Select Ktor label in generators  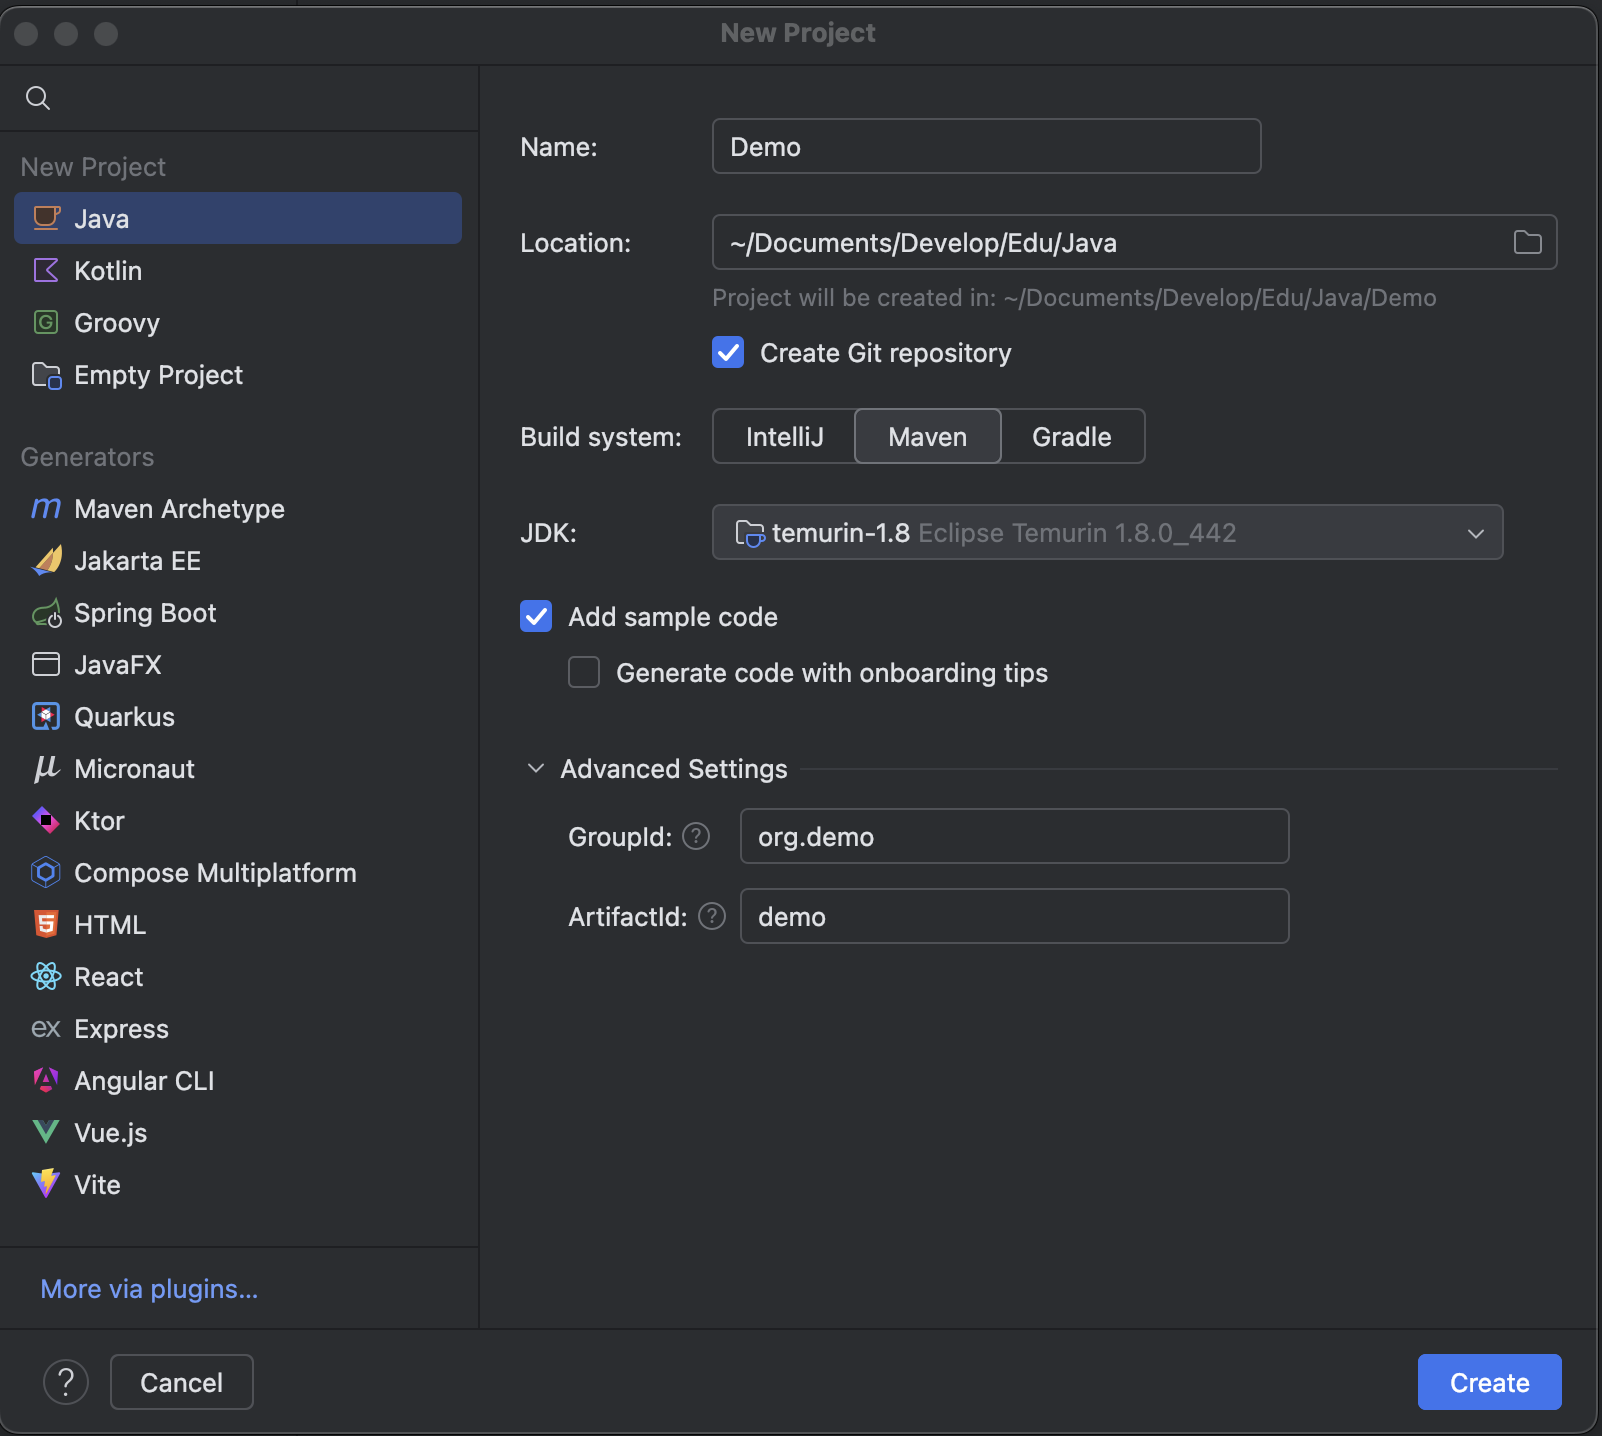pyautogui.click(x=99, y=820)
